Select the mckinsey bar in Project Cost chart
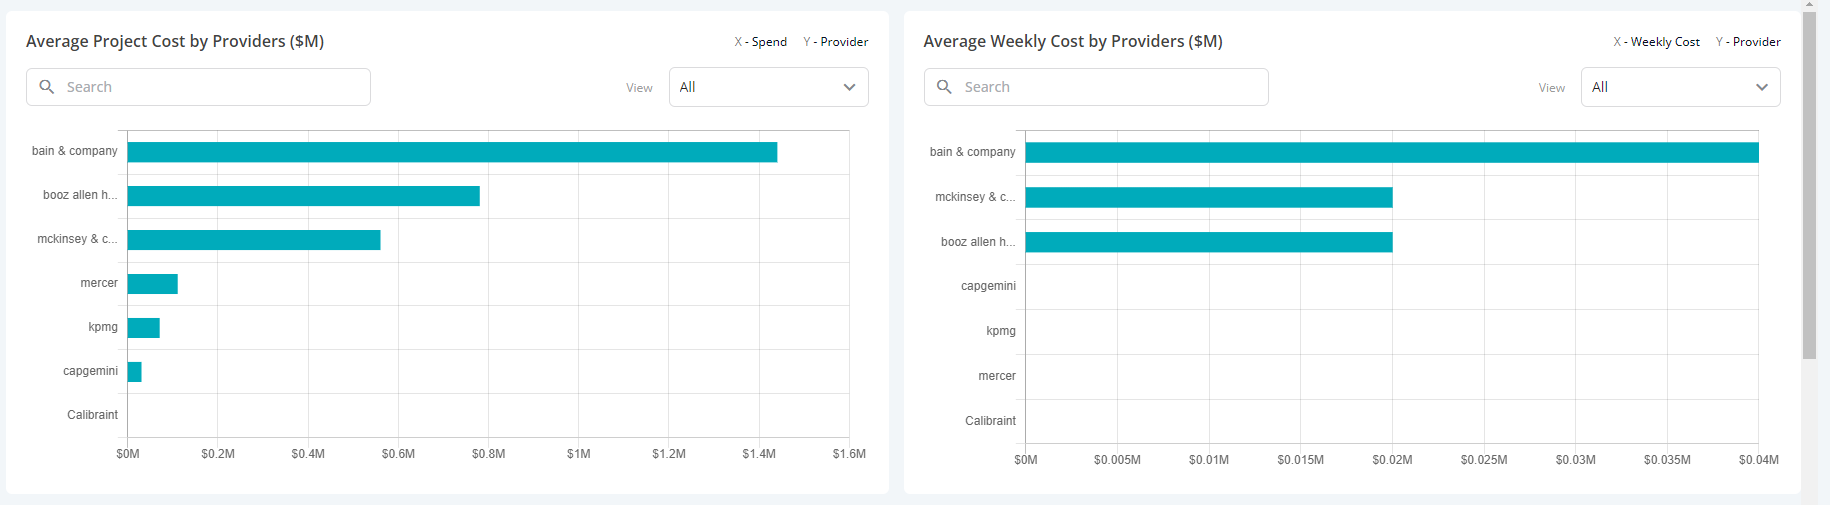1830x505 pixels. point(254,240)
